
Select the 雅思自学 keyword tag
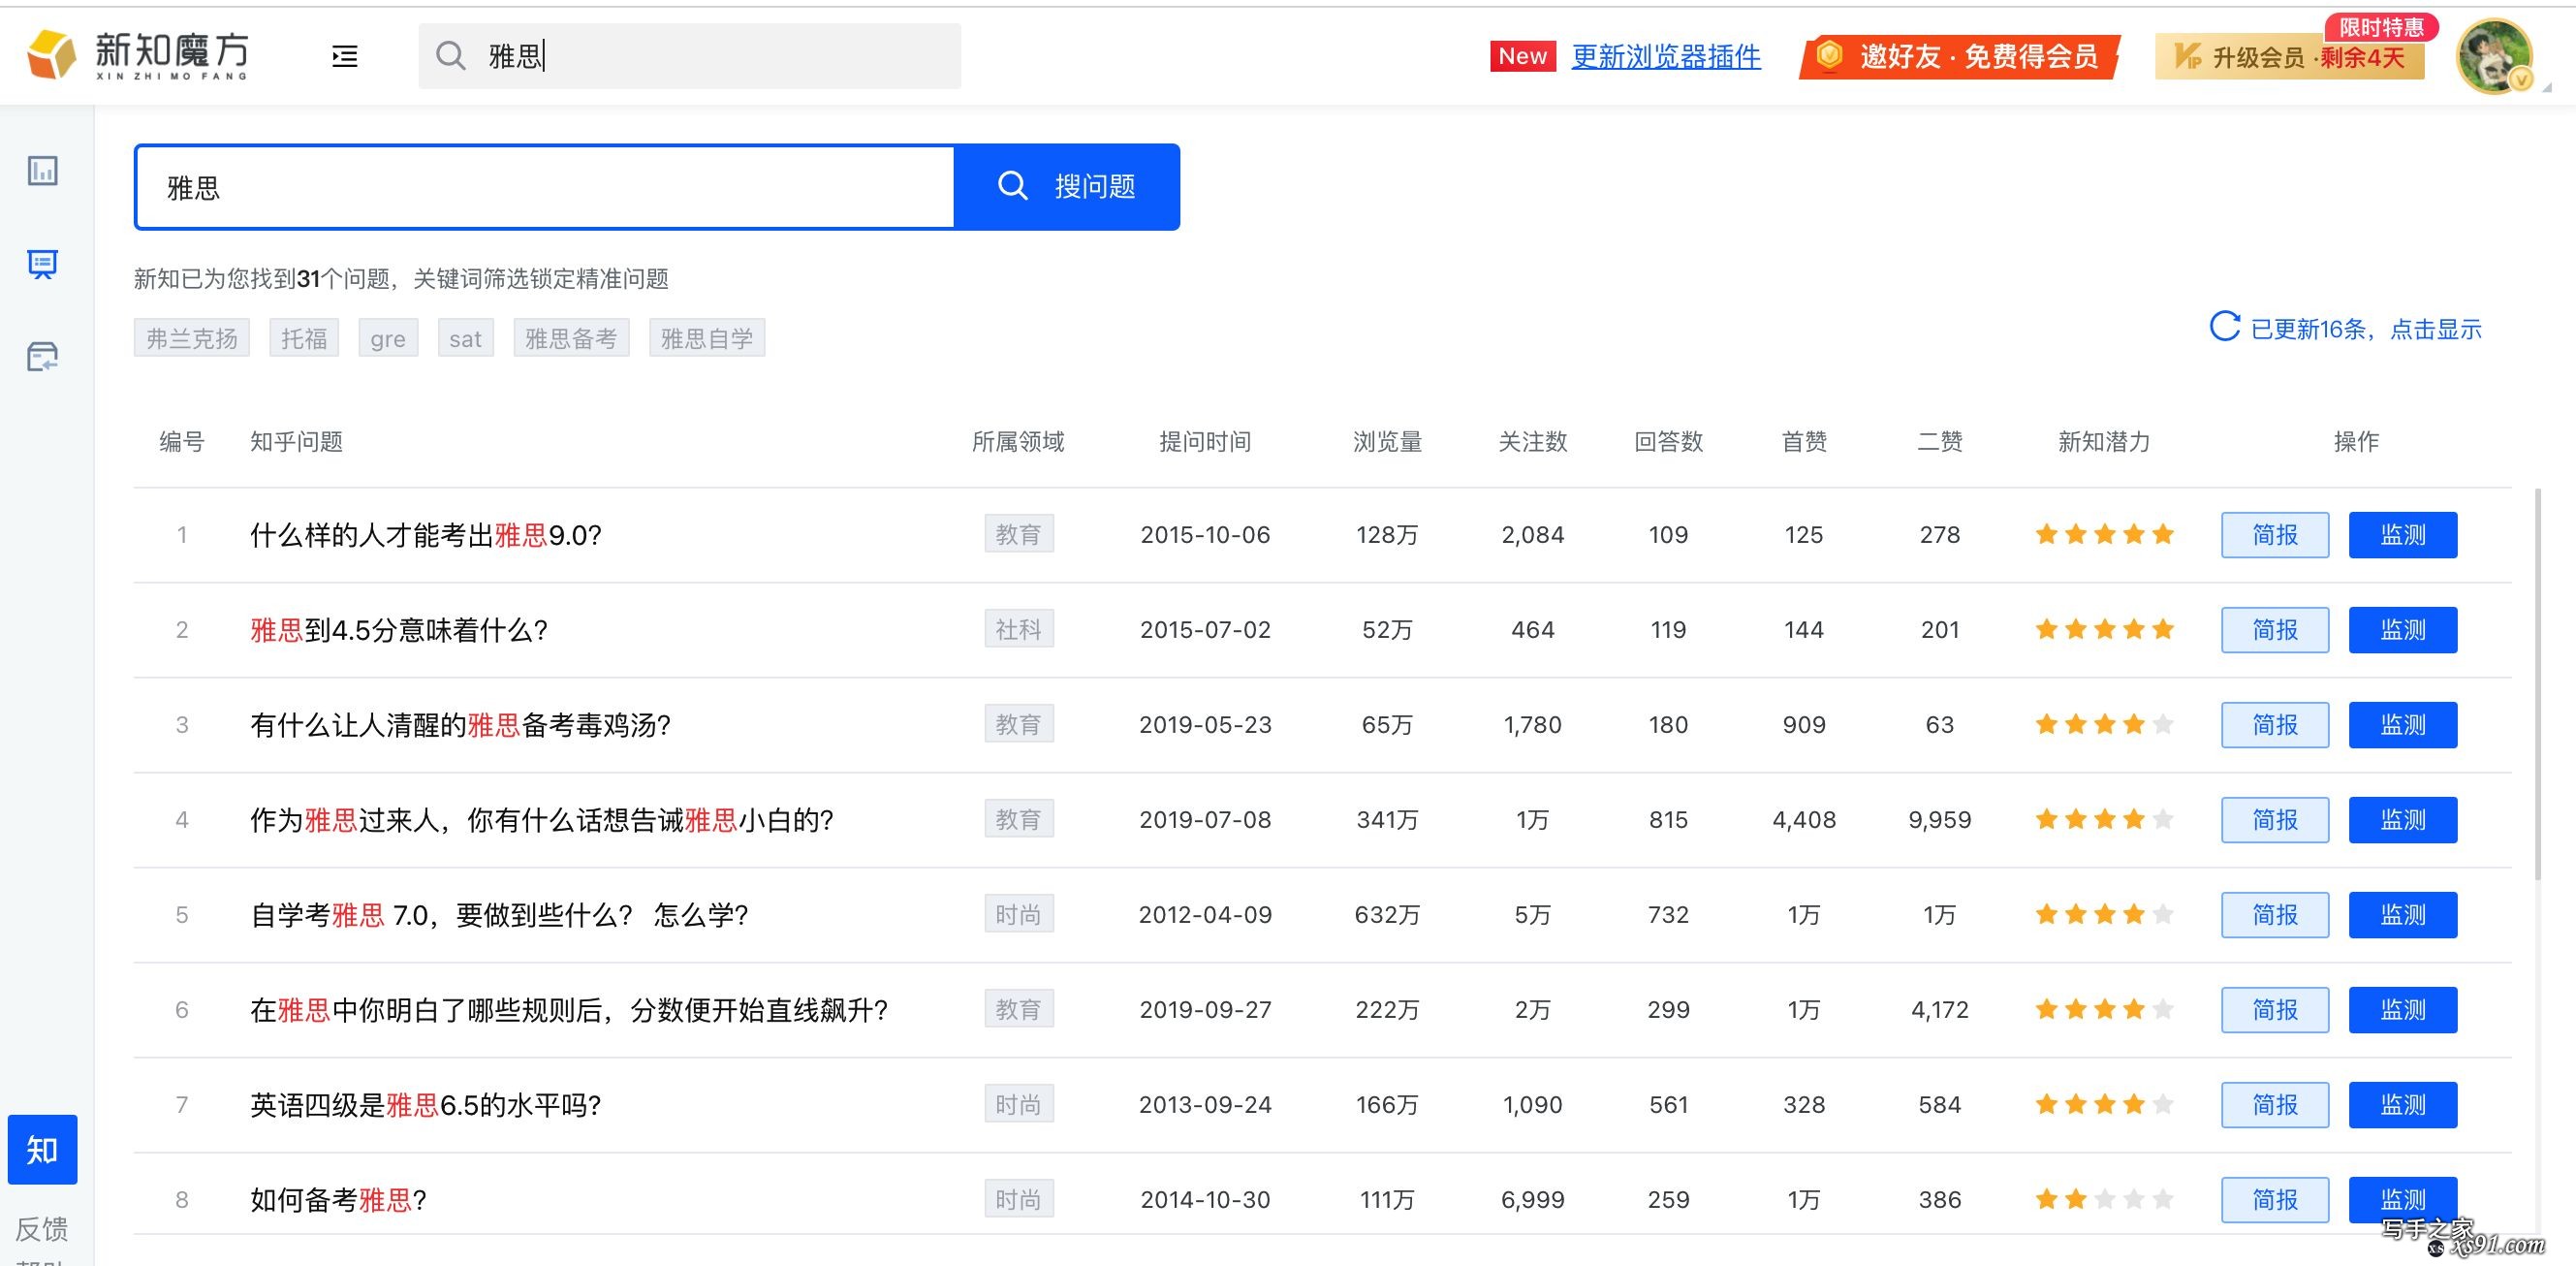pos(707,338)
